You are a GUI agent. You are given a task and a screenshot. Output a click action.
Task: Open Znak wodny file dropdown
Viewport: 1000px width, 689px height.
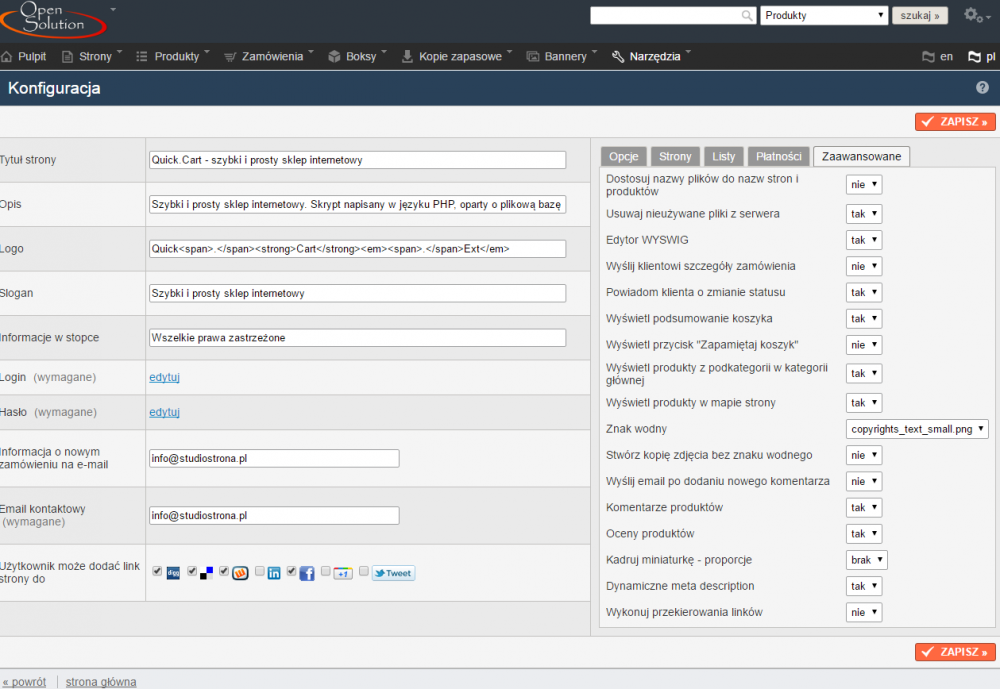pos(917,429)
